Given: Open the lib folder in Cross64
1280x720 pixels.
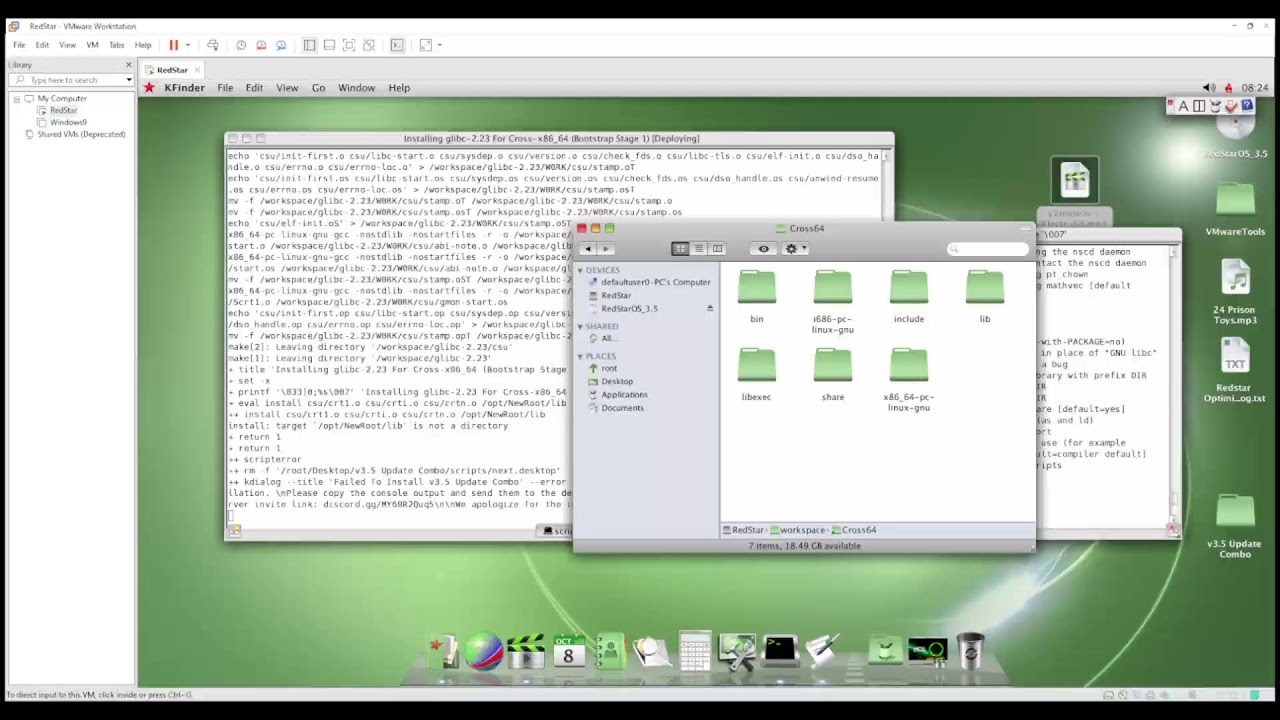Looking at the screenshot, I should 985,288.
